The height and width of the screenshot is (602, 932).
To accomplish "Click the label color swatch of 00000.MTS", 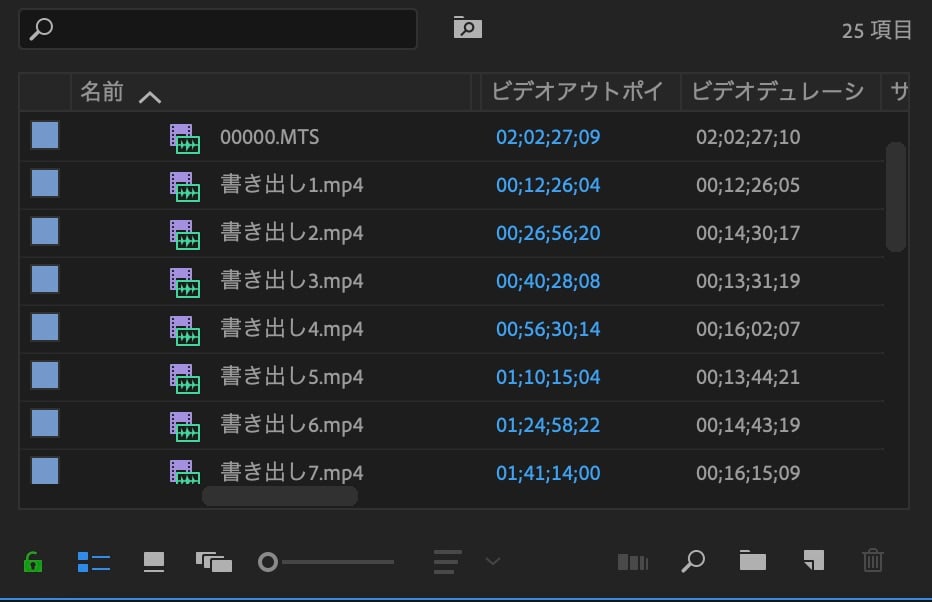I will (x=45, y=136).
